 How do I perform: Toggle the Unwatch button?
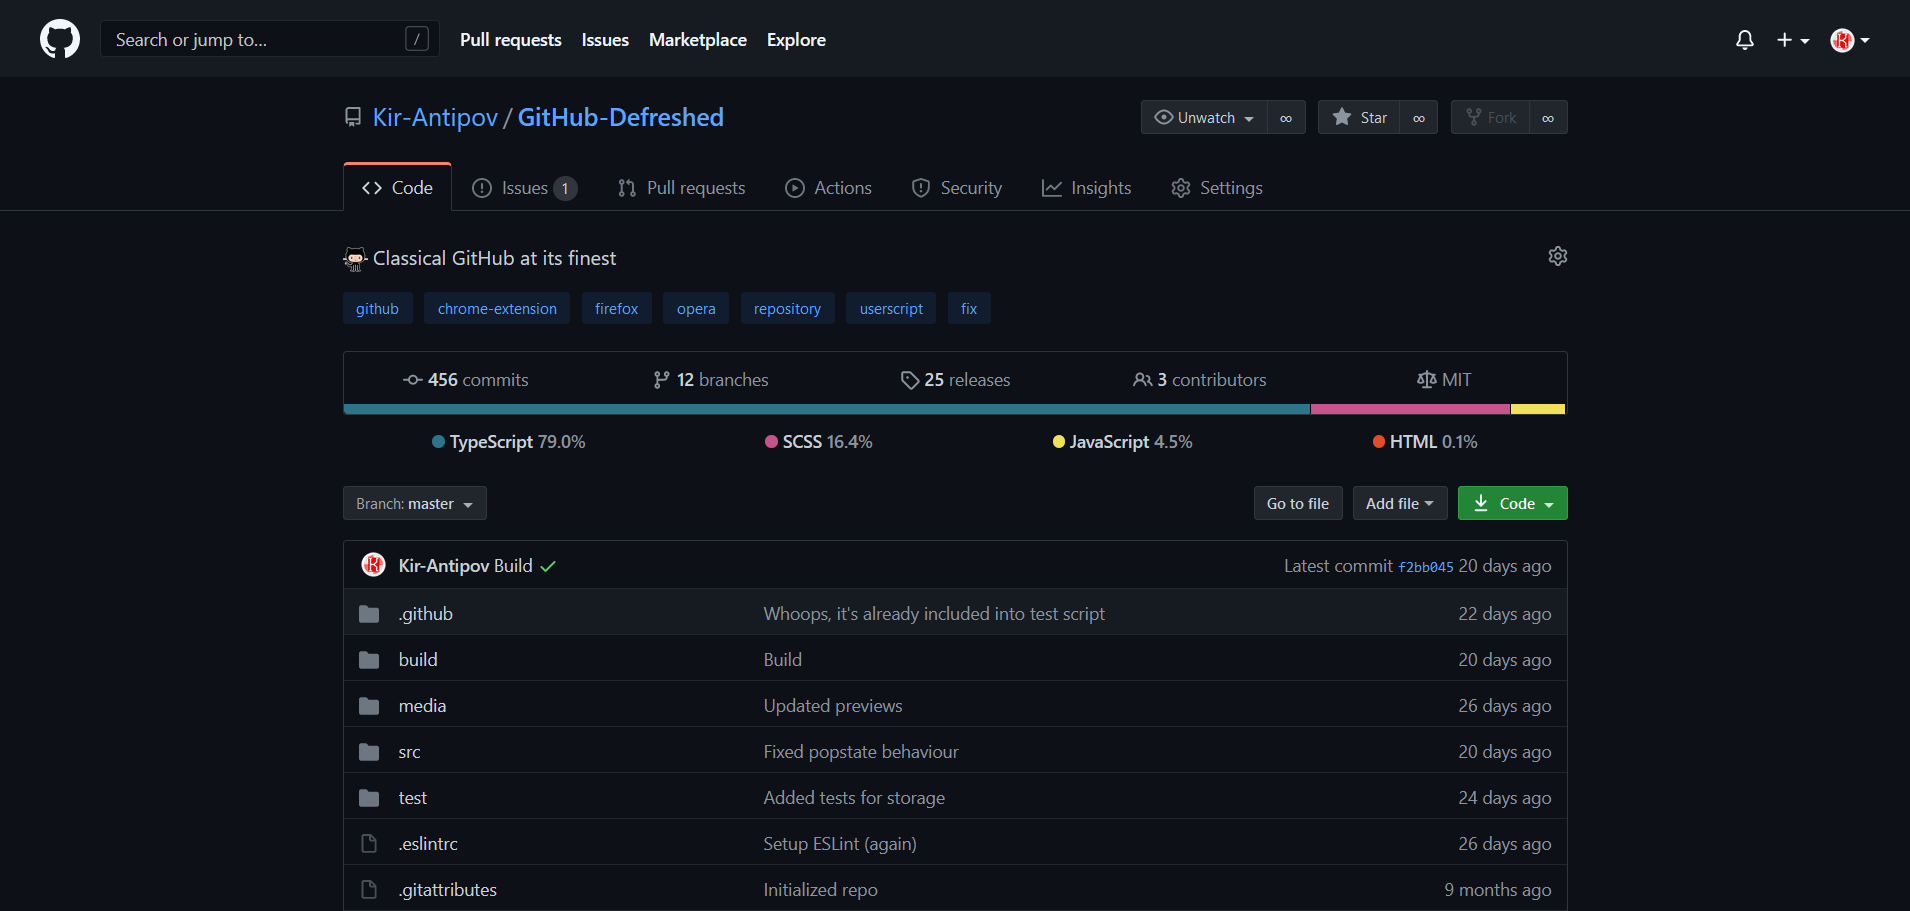[x=1204, y=117]
